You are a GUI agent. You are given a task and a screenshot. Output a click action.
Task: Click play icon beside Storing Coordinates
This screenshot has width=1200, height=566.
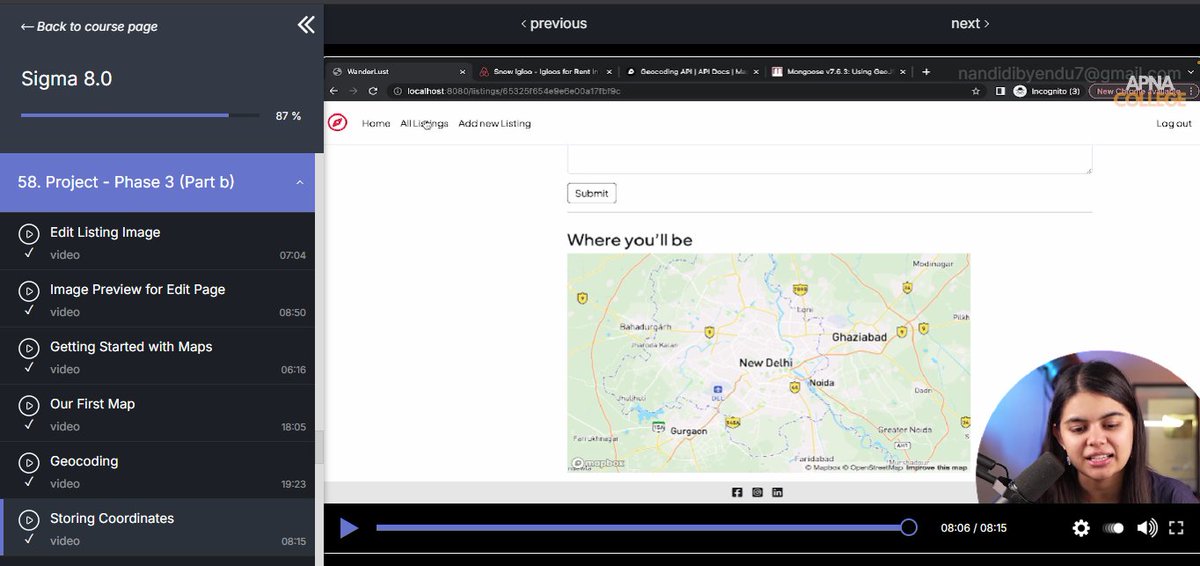(x=29, y=518)
